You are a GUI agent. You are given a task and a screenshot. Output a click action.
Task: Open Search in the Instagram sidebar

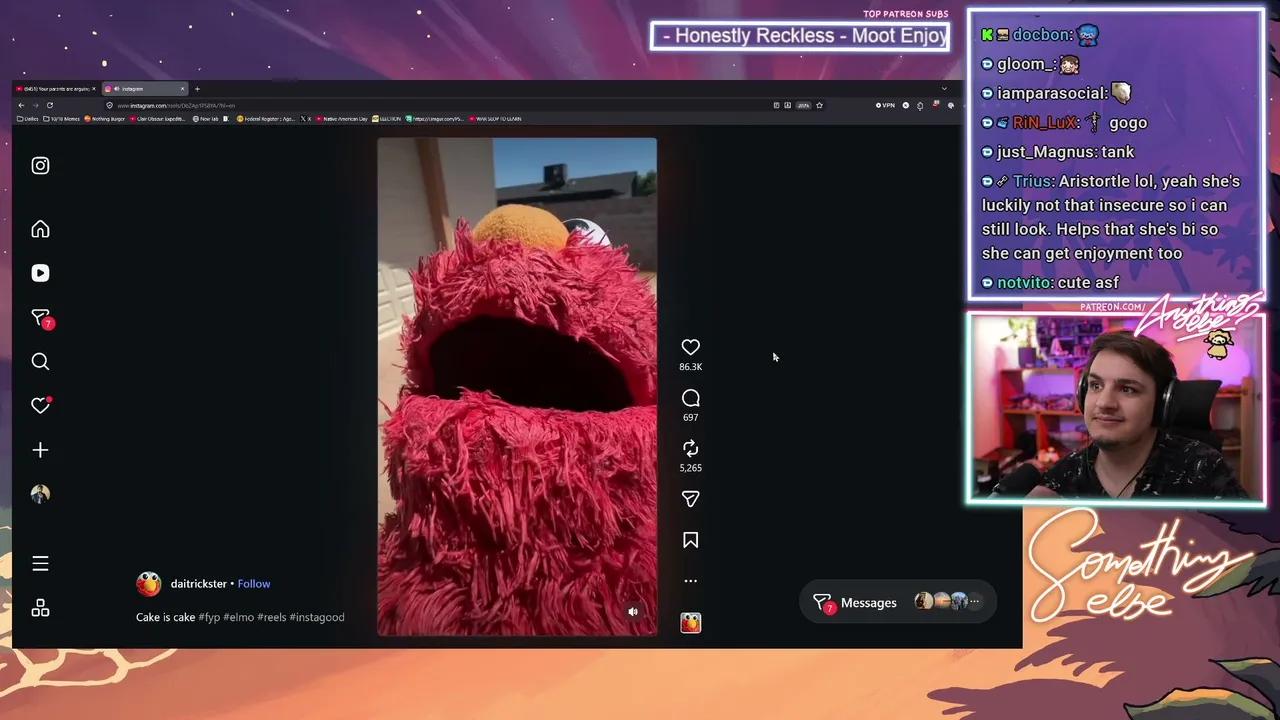(x=40, y=362)
